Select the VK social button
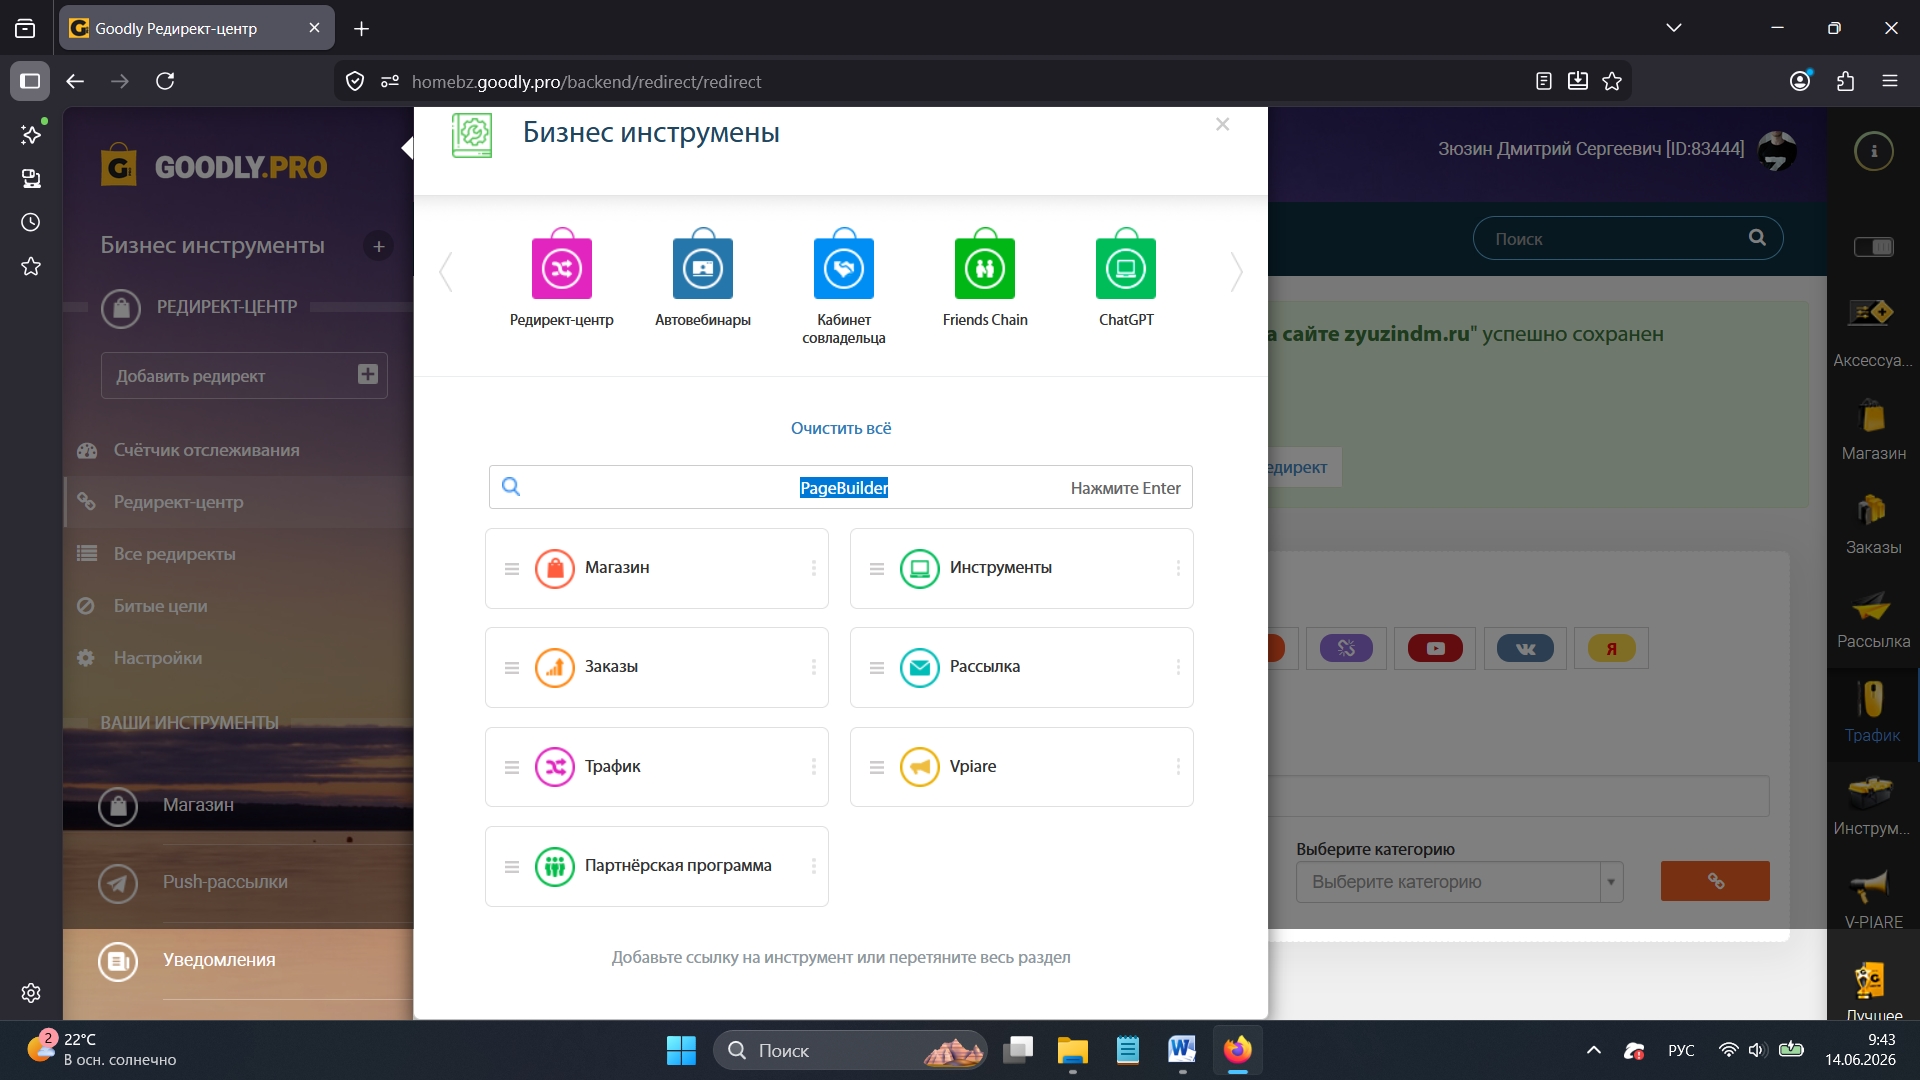The image size is (1920, 1080). pos(1525,648)
